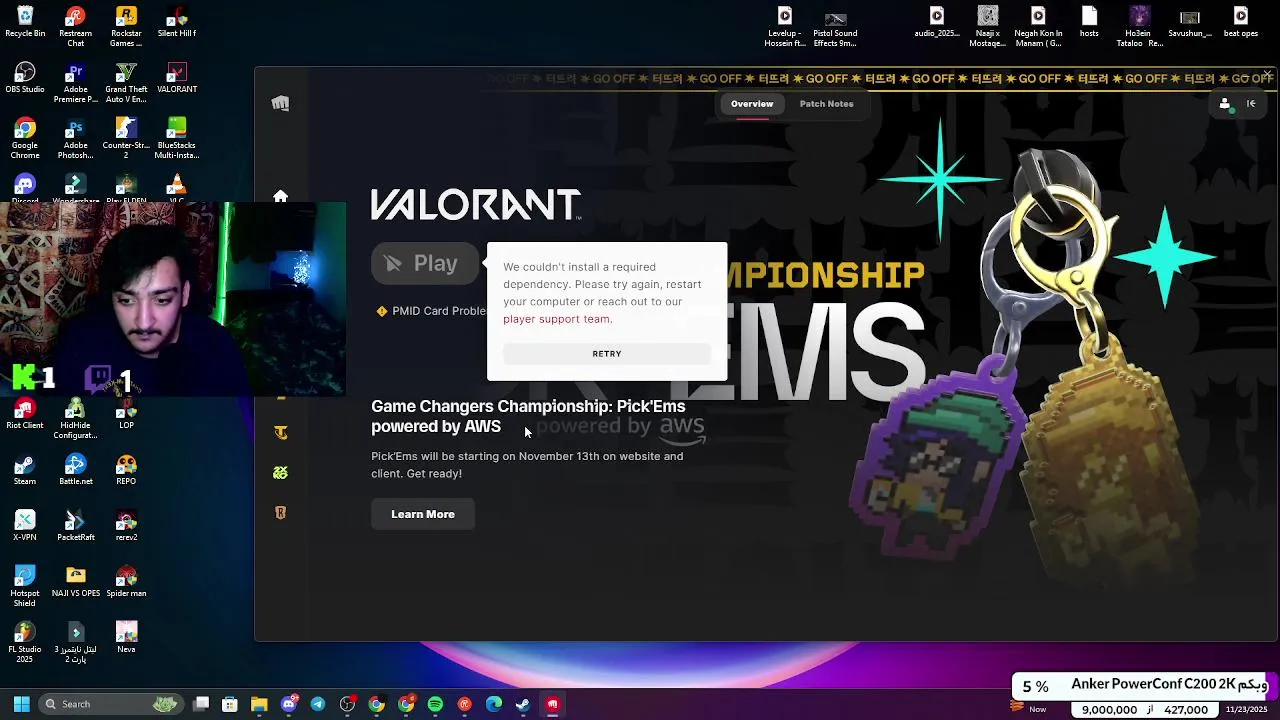The width and height of the screenshot is (1280, 720).
Task: Open the player support team link
Action: [557, 319]
